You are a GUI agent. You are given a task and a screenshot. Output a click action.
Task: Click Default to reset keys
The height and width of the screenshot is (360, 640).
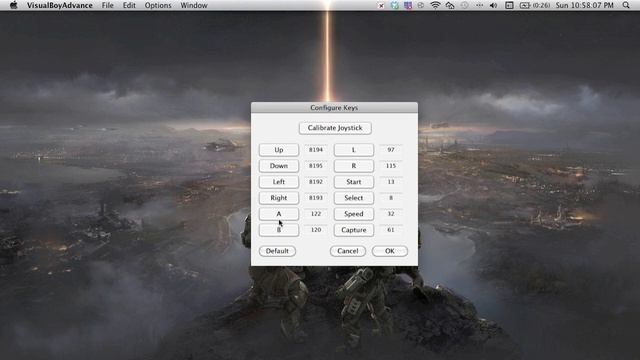(x=277, y=251)
